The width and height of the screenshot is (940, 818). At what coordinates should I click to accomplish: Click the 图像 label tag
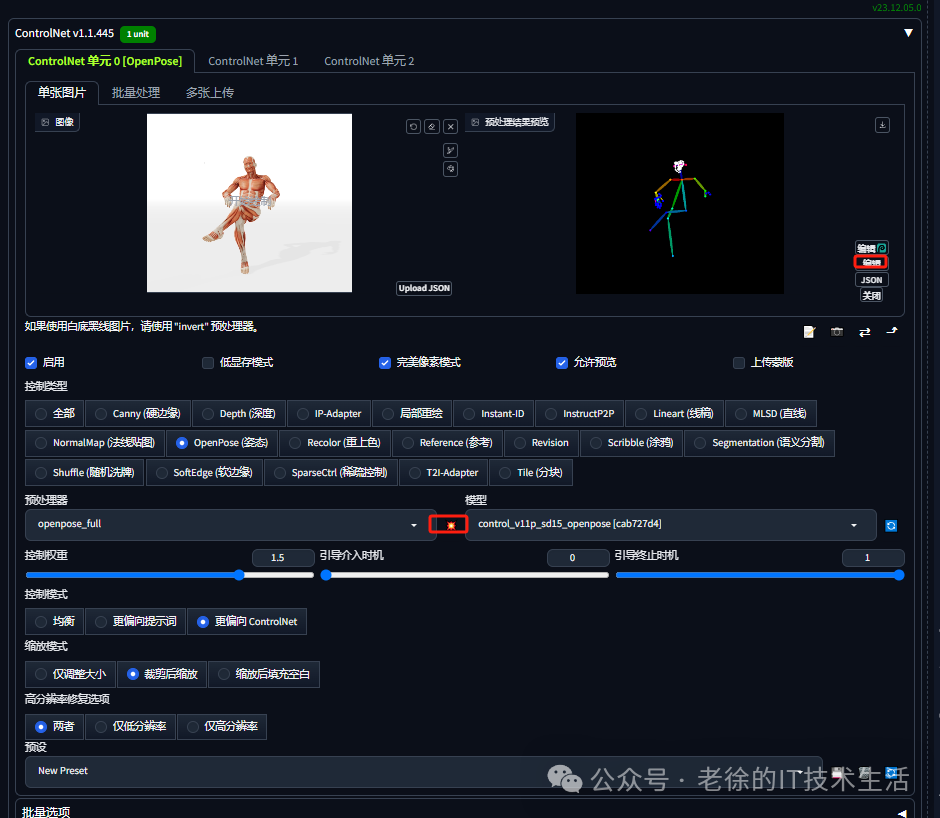57,122
